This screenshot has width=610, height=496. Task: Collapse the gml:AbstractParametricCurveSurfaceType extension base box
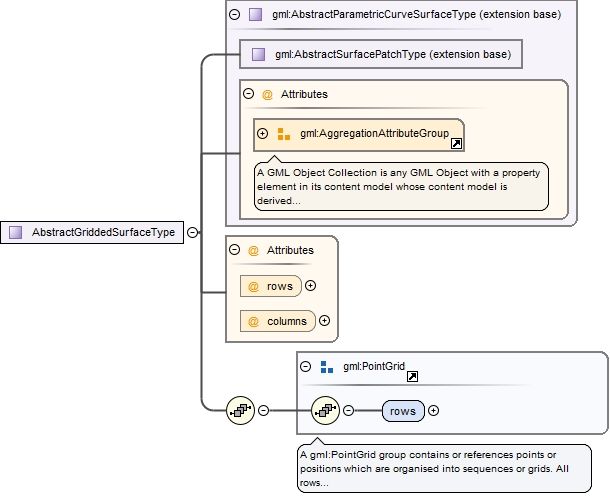tap(234, 15)
